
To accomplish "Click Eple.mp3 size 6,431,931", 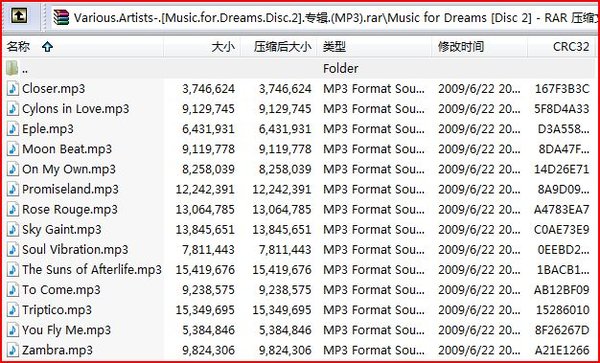I will coord(209,129).
